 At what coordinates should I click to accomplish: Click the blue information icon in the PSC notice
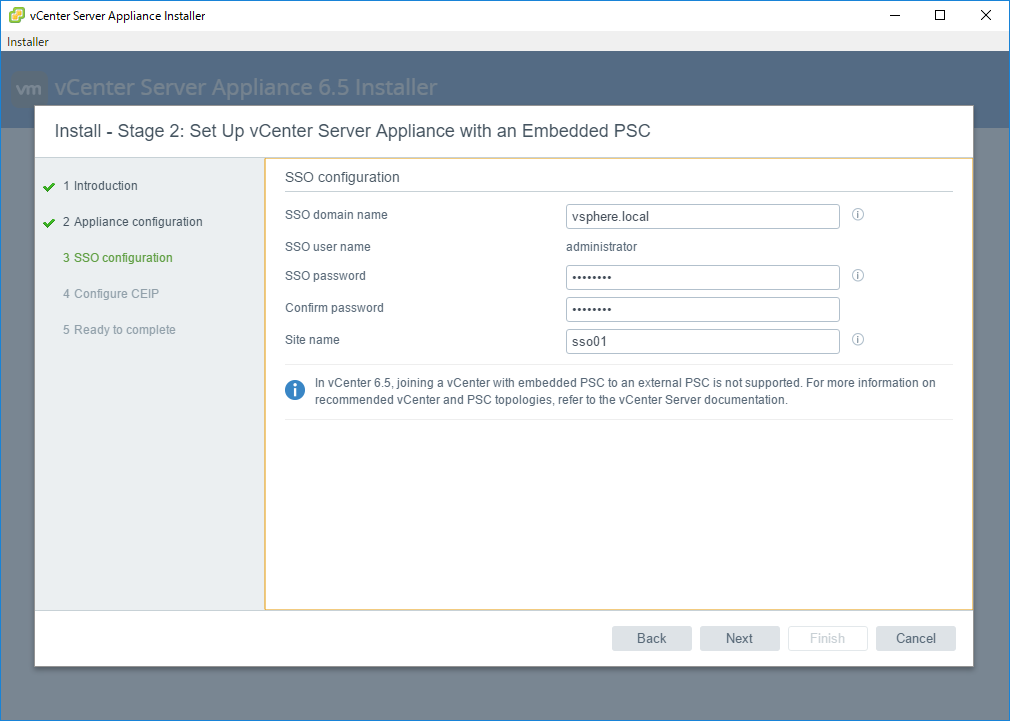295,390
